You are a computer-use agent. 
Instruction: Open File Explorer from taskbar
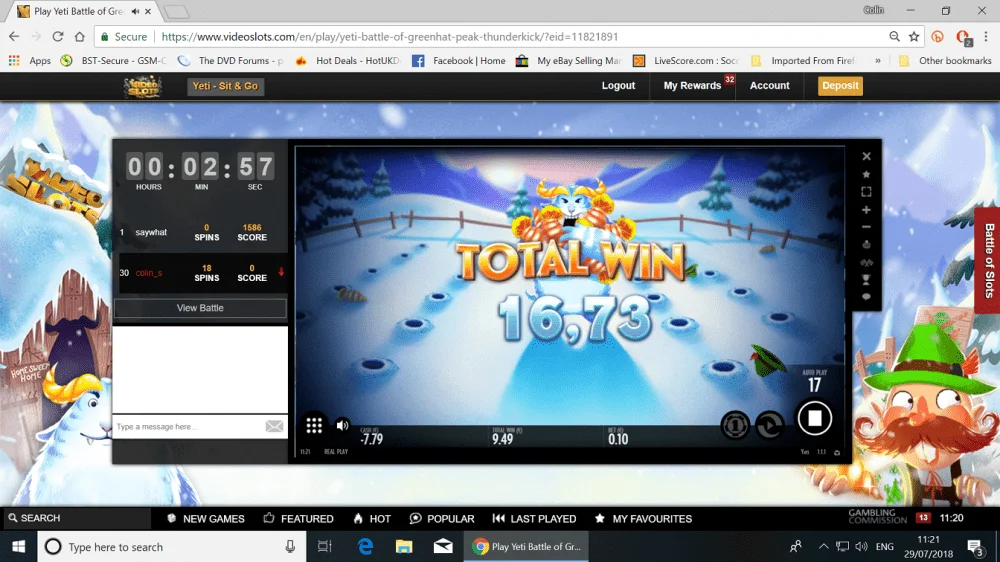pyautogui.click(x=404, y=547)
